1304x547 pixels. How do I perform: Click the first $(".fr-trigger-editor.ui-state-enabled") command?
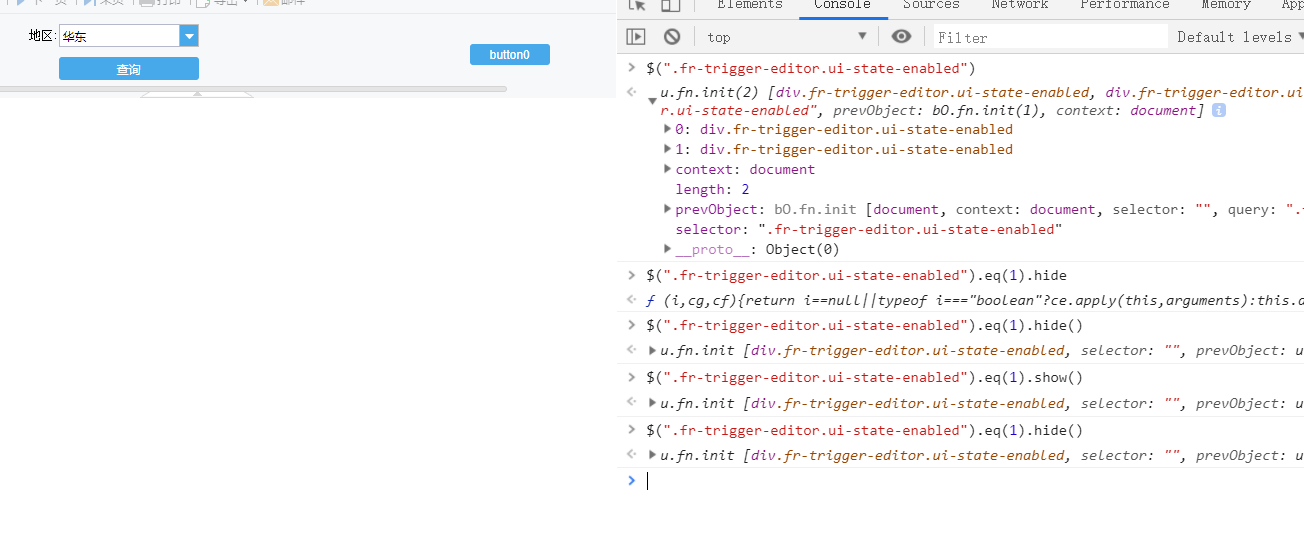click(811, 68)
